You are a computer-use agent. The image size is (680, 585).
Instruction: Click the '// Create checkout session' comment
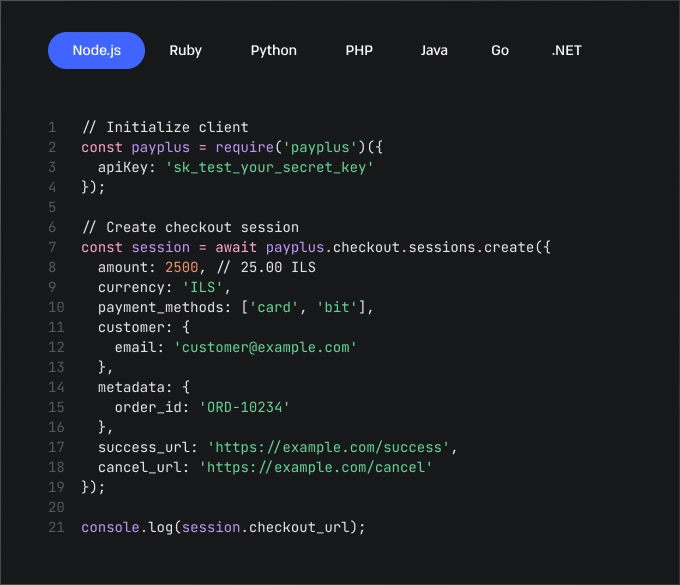point(189,227)
